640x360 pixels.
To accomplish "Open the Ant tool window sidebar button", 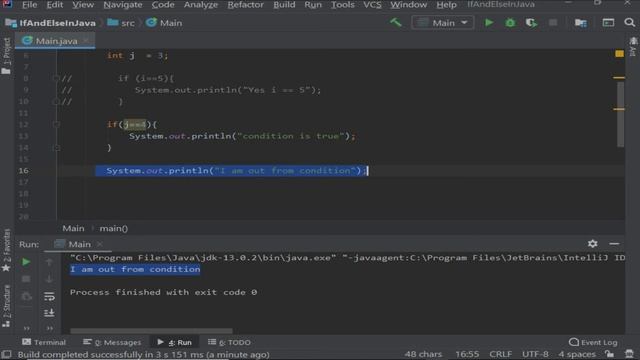I will [633, 47].
